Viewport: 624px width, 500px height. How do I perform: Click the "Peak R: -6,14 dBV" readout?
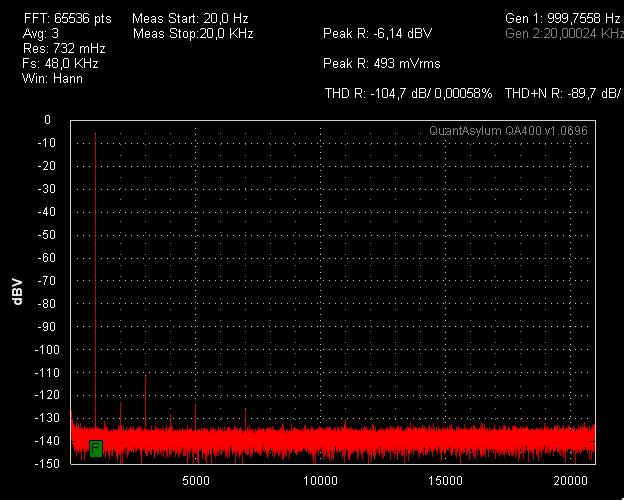pyautogui.click(x=377, y=34)
